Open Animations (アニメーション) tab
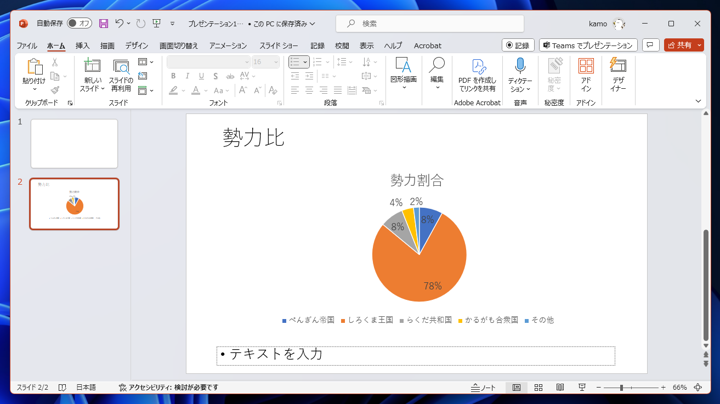Image resolution: width=720 pixels, height=404 pixels. 228,45
